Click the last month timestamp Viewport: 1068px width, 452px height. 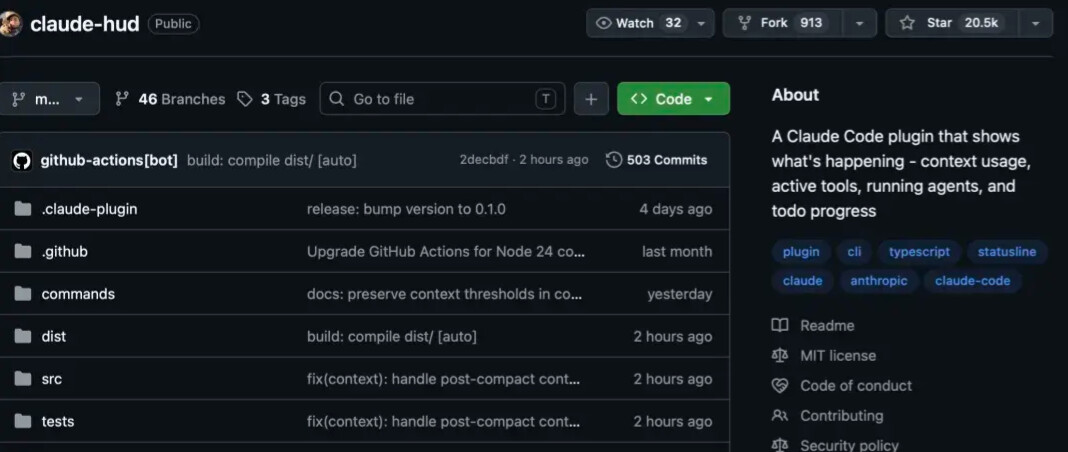677,251
